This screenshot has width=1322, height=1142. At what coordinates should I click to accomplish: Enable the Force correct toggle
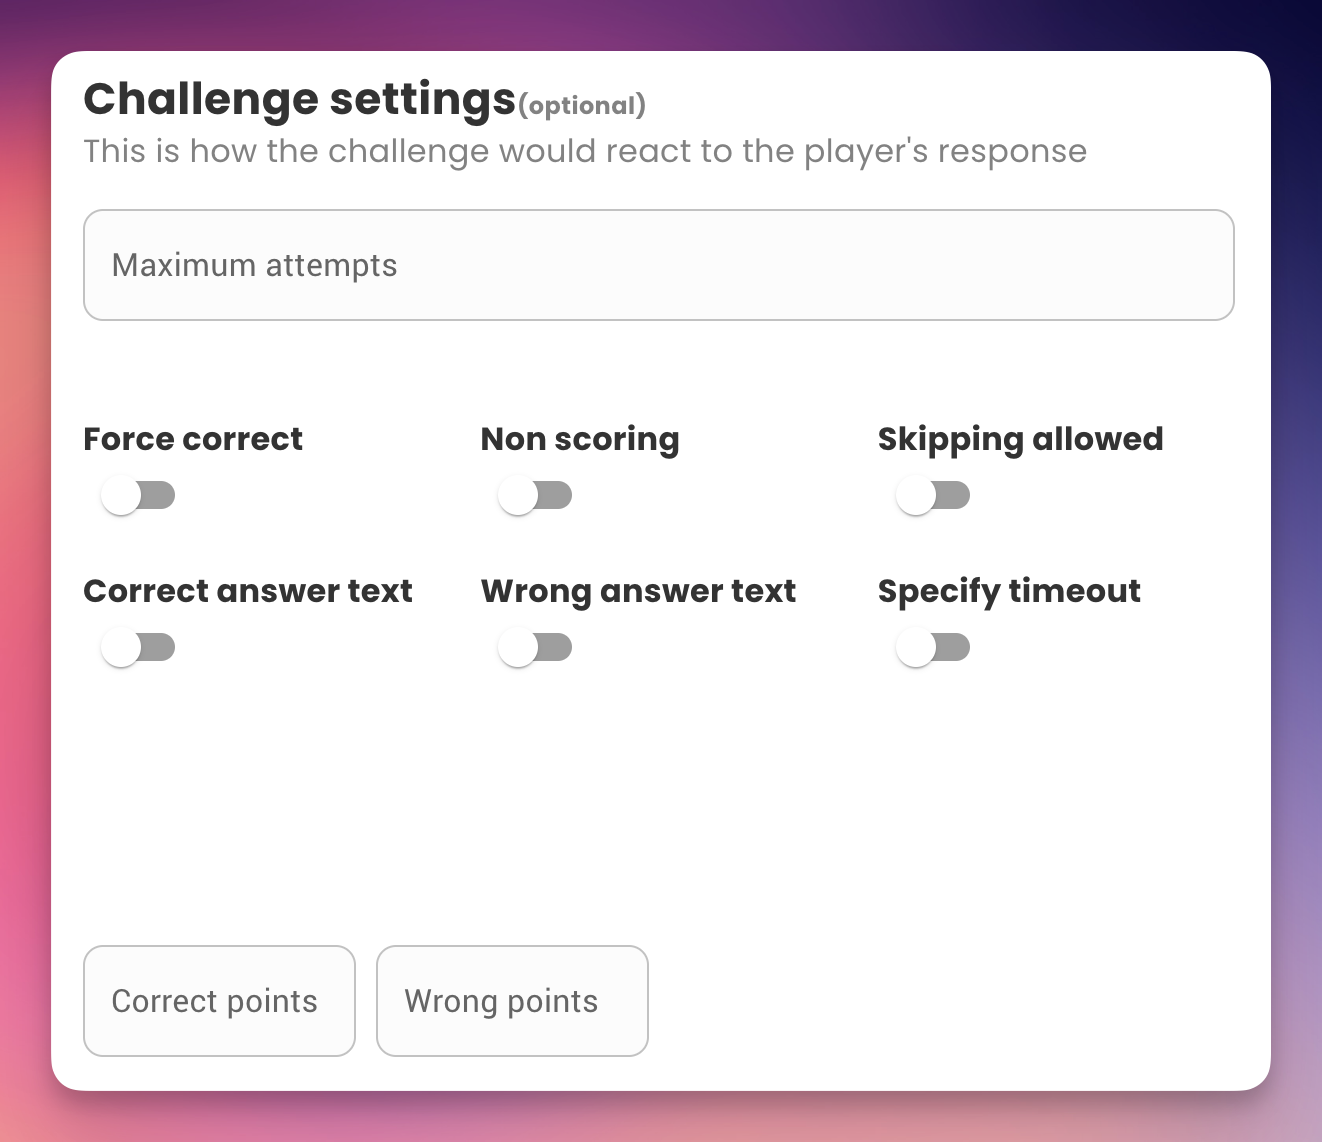tap(138, 496)
